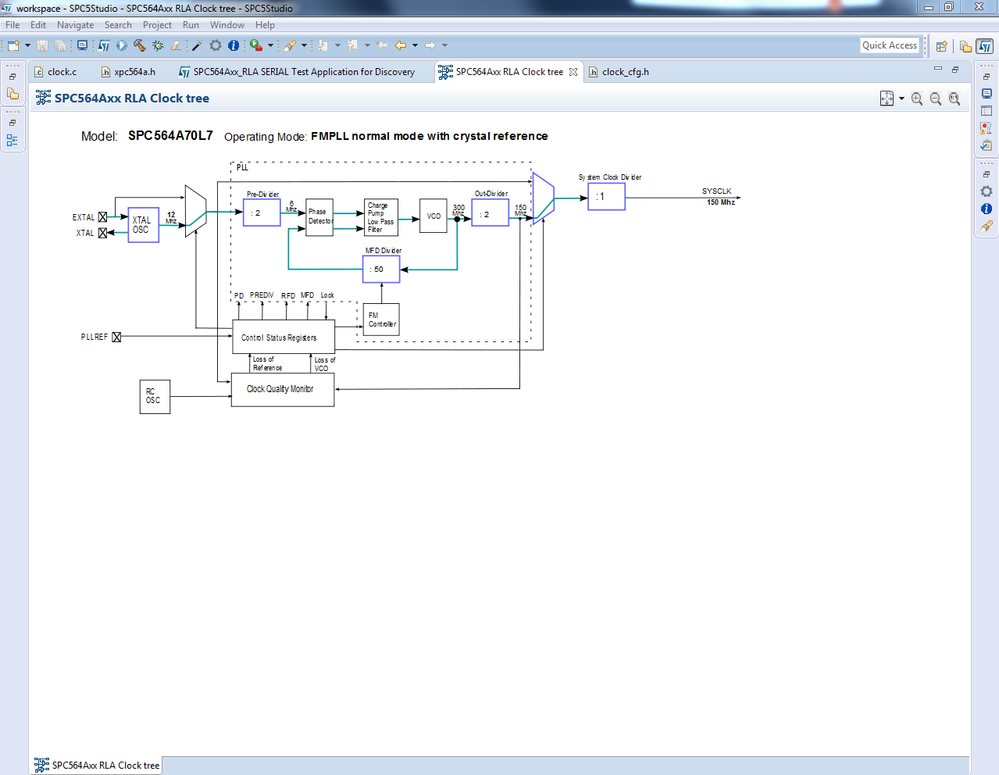The image size is (999, 775).
Task: Click the flashlight Search icon in toolbar
Action: (x=290, y=45)
